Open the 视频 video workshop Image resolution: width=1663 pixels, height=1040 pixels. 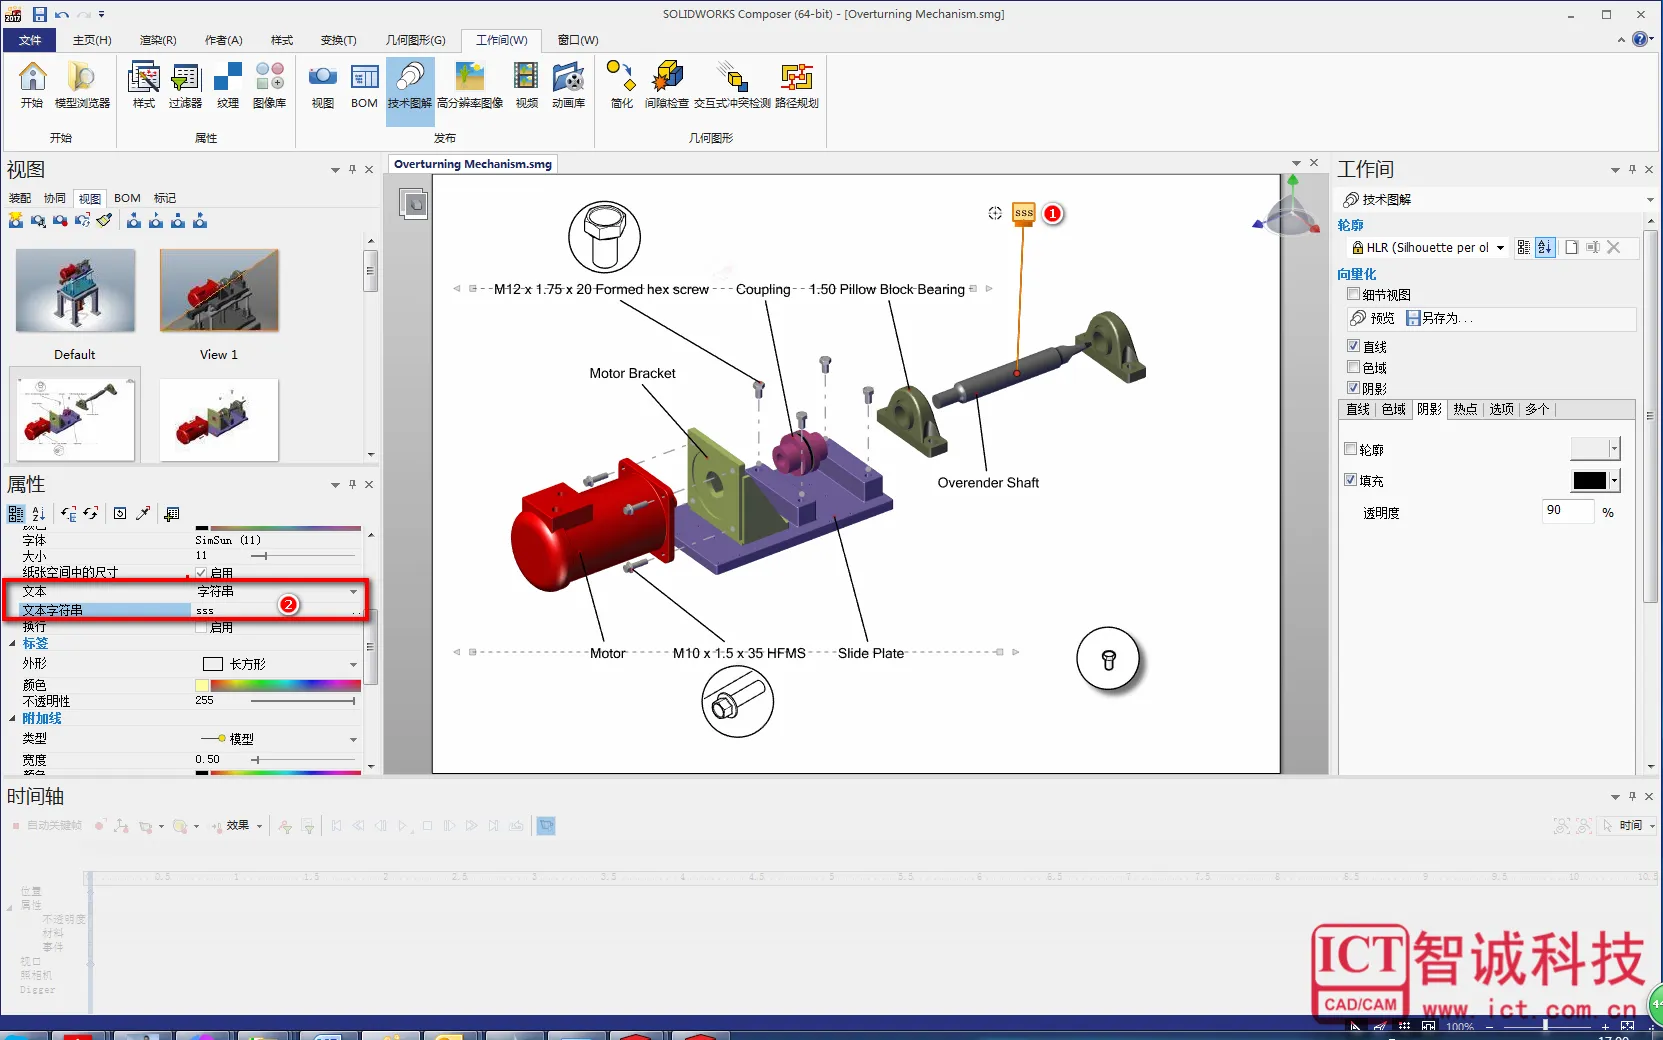click(x=526, y=84)
